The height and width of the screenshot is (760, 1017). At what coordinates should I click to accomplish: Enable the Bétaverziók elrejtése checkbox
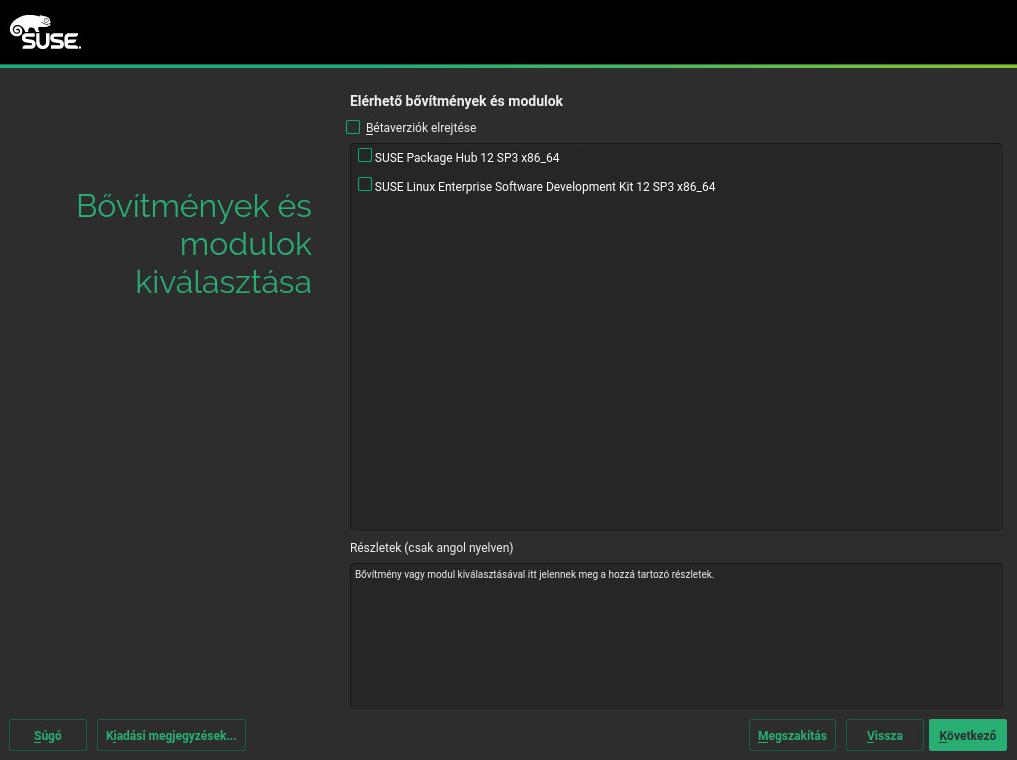point(353,127)
